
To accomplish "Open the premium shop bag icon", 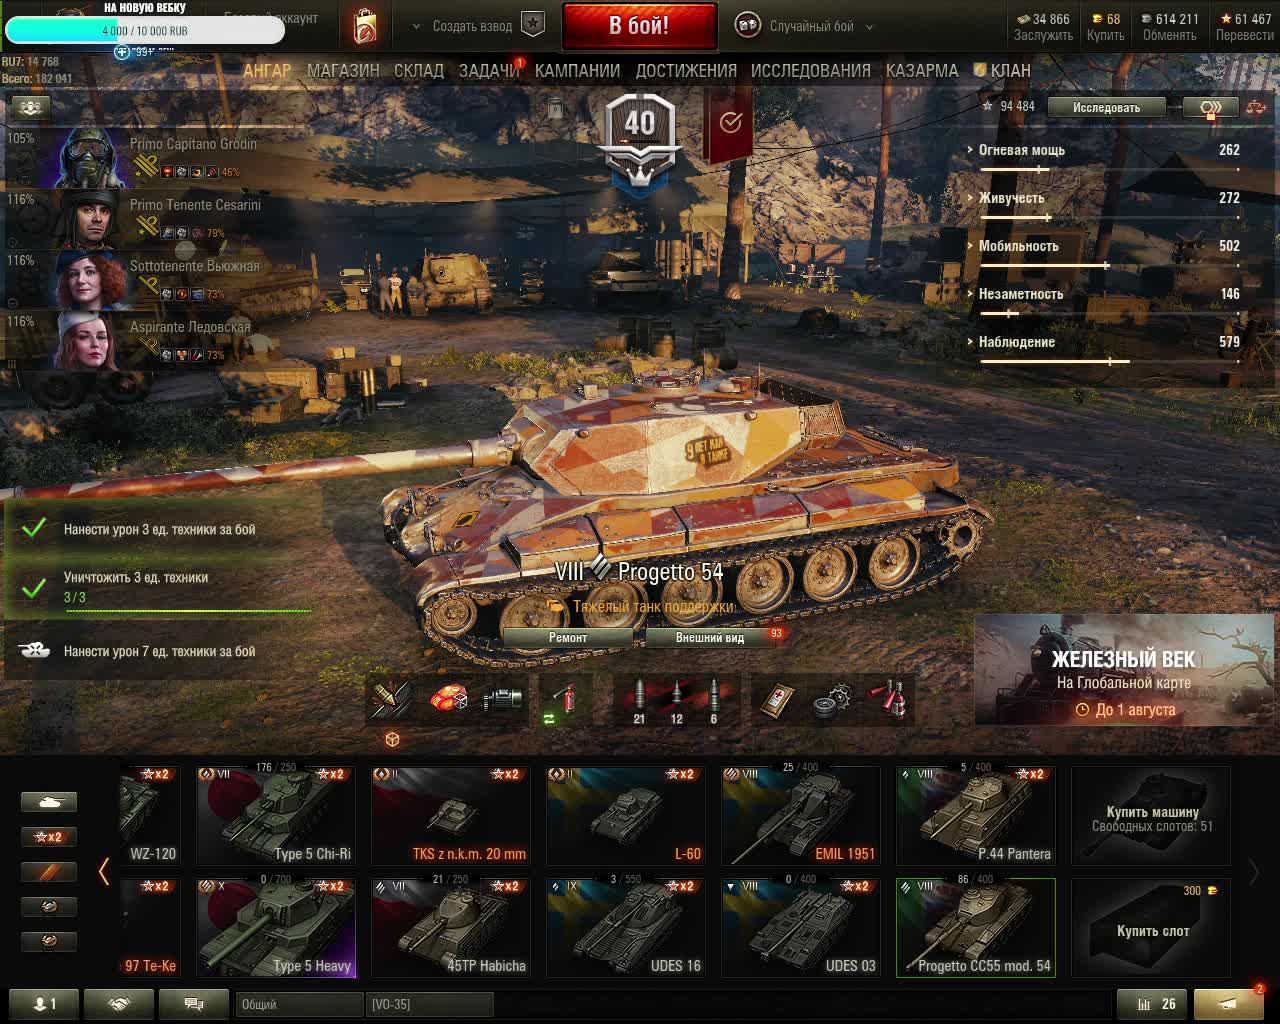I will 366,26.
